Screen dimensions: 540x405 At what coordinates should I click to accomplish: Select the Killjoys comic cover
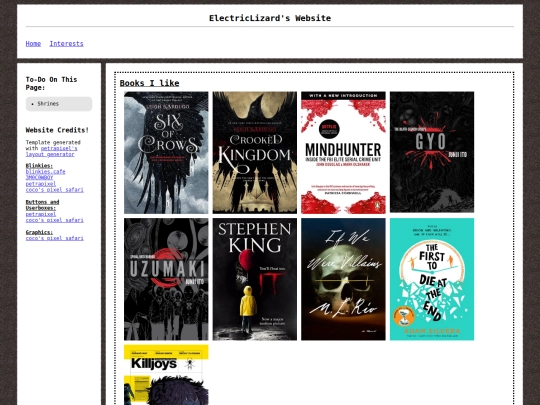(x=166, y=375)
